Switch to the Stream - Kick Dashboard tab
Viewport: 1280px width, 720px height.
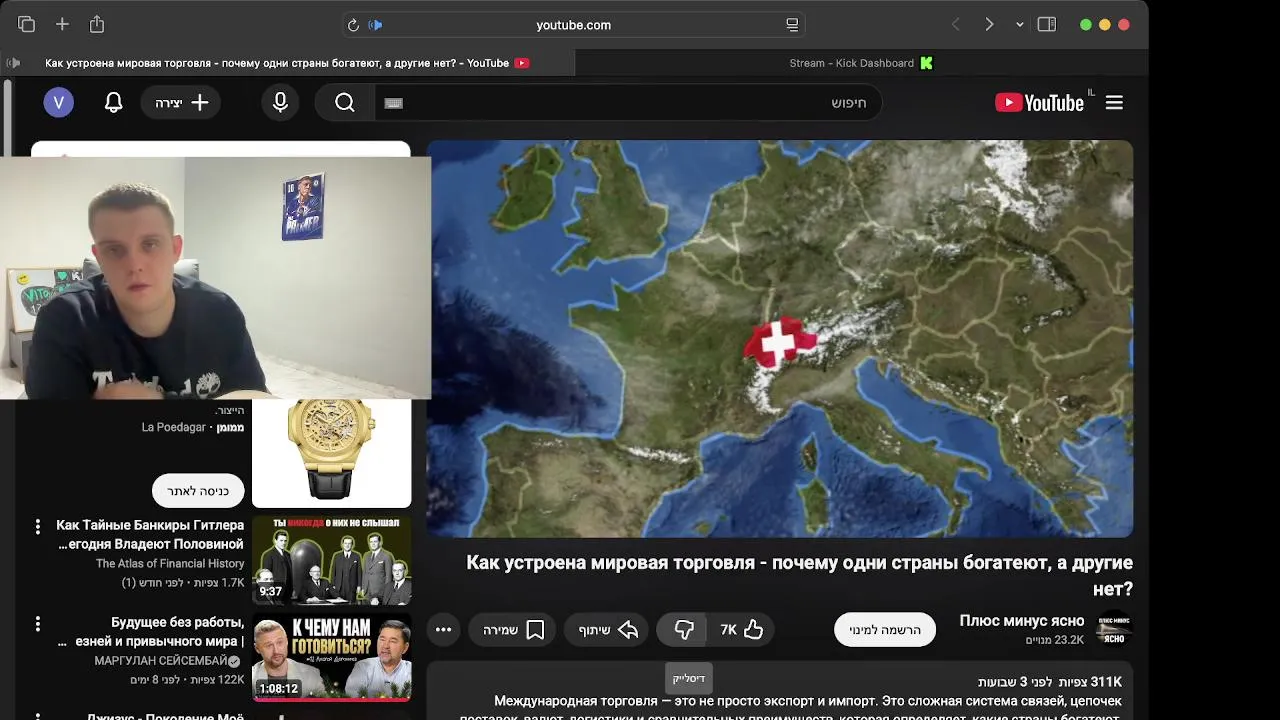point(862,63)
